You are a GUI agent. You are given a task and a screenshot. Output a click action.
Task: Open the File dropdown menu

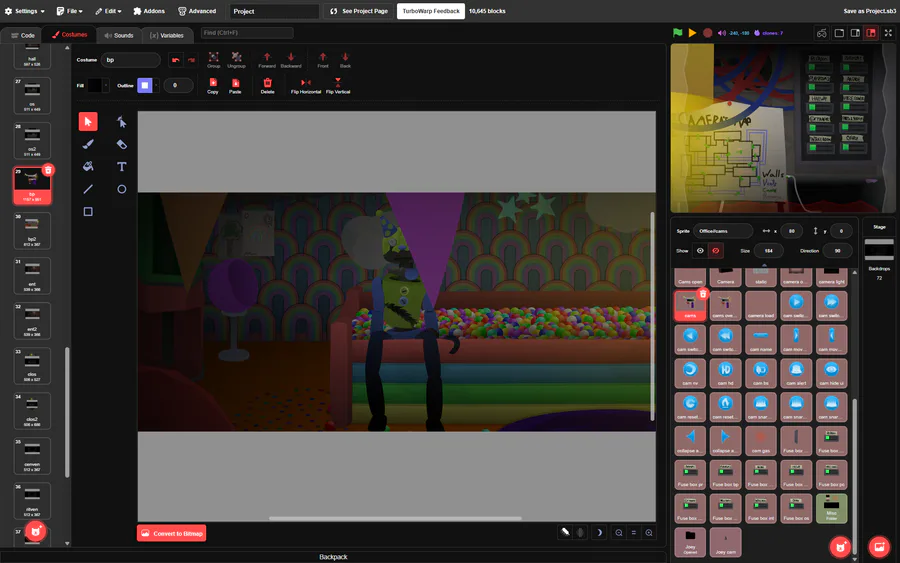69,11
